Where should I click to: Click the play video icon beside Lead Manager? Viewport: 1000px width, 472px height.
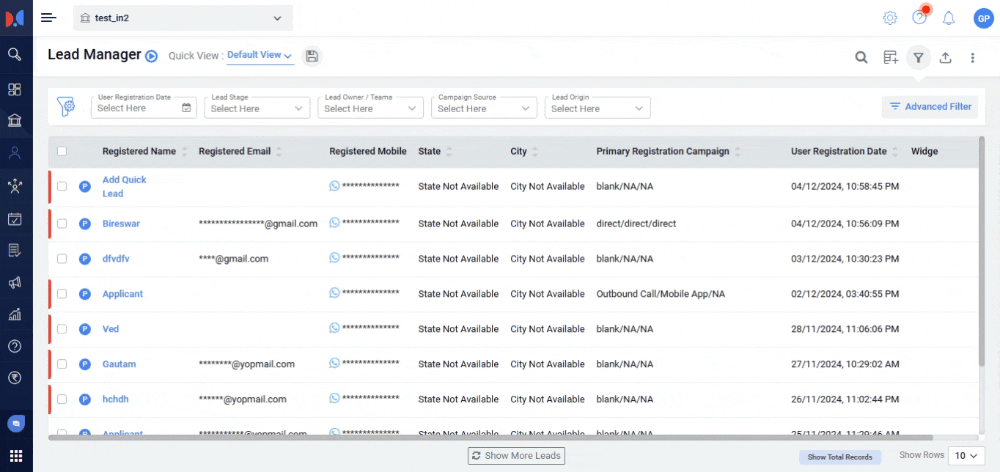tap(151, 56)
